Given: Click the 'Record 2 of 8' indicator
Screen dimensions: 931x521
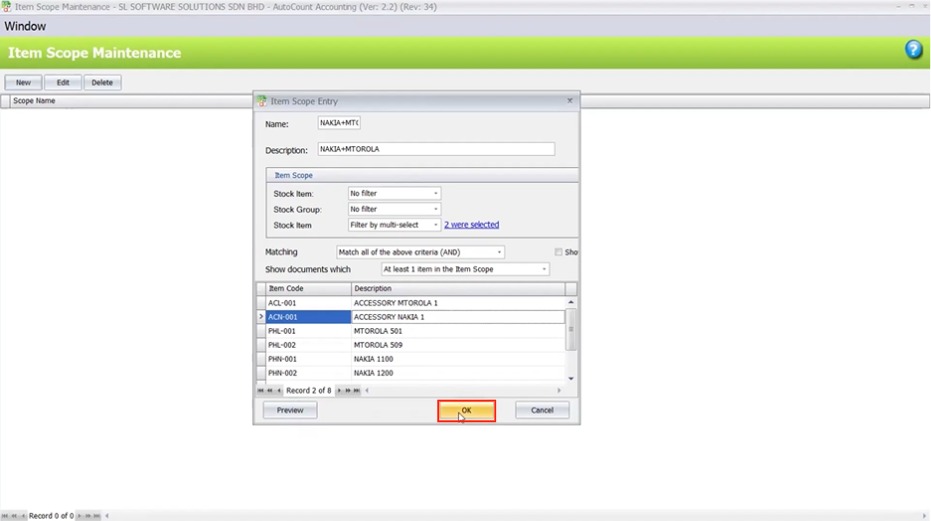Looking at the screenshot, I should click(309, 390).
